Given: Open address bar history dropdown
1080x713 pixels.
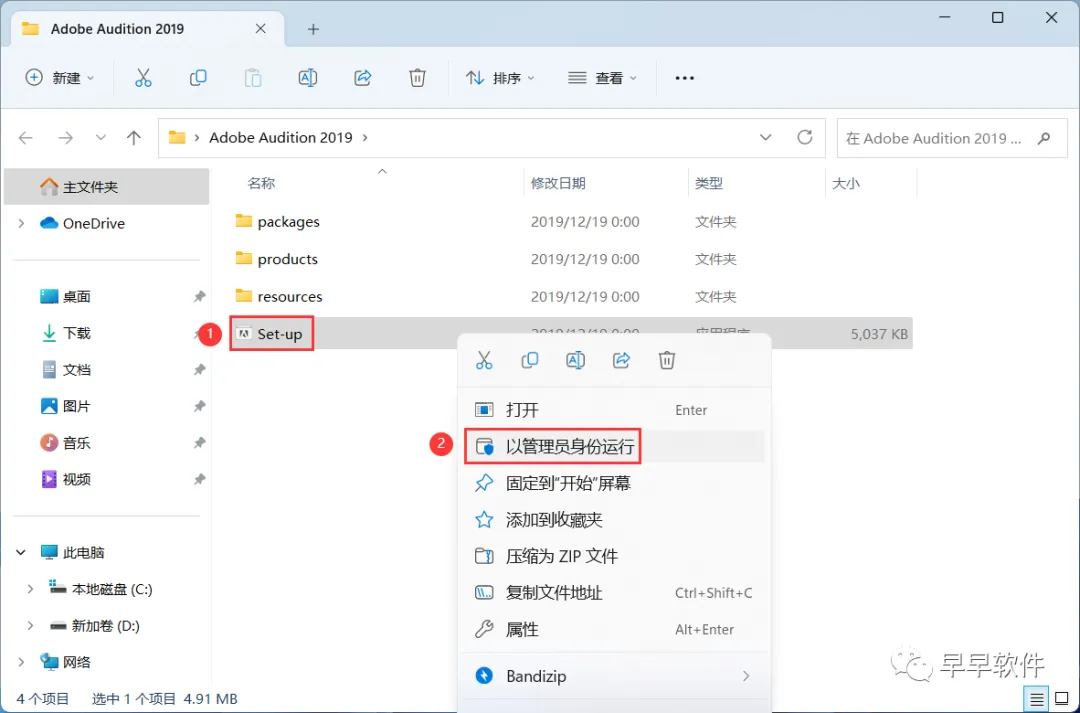Looking at the screenshot, I should [765, 137].
